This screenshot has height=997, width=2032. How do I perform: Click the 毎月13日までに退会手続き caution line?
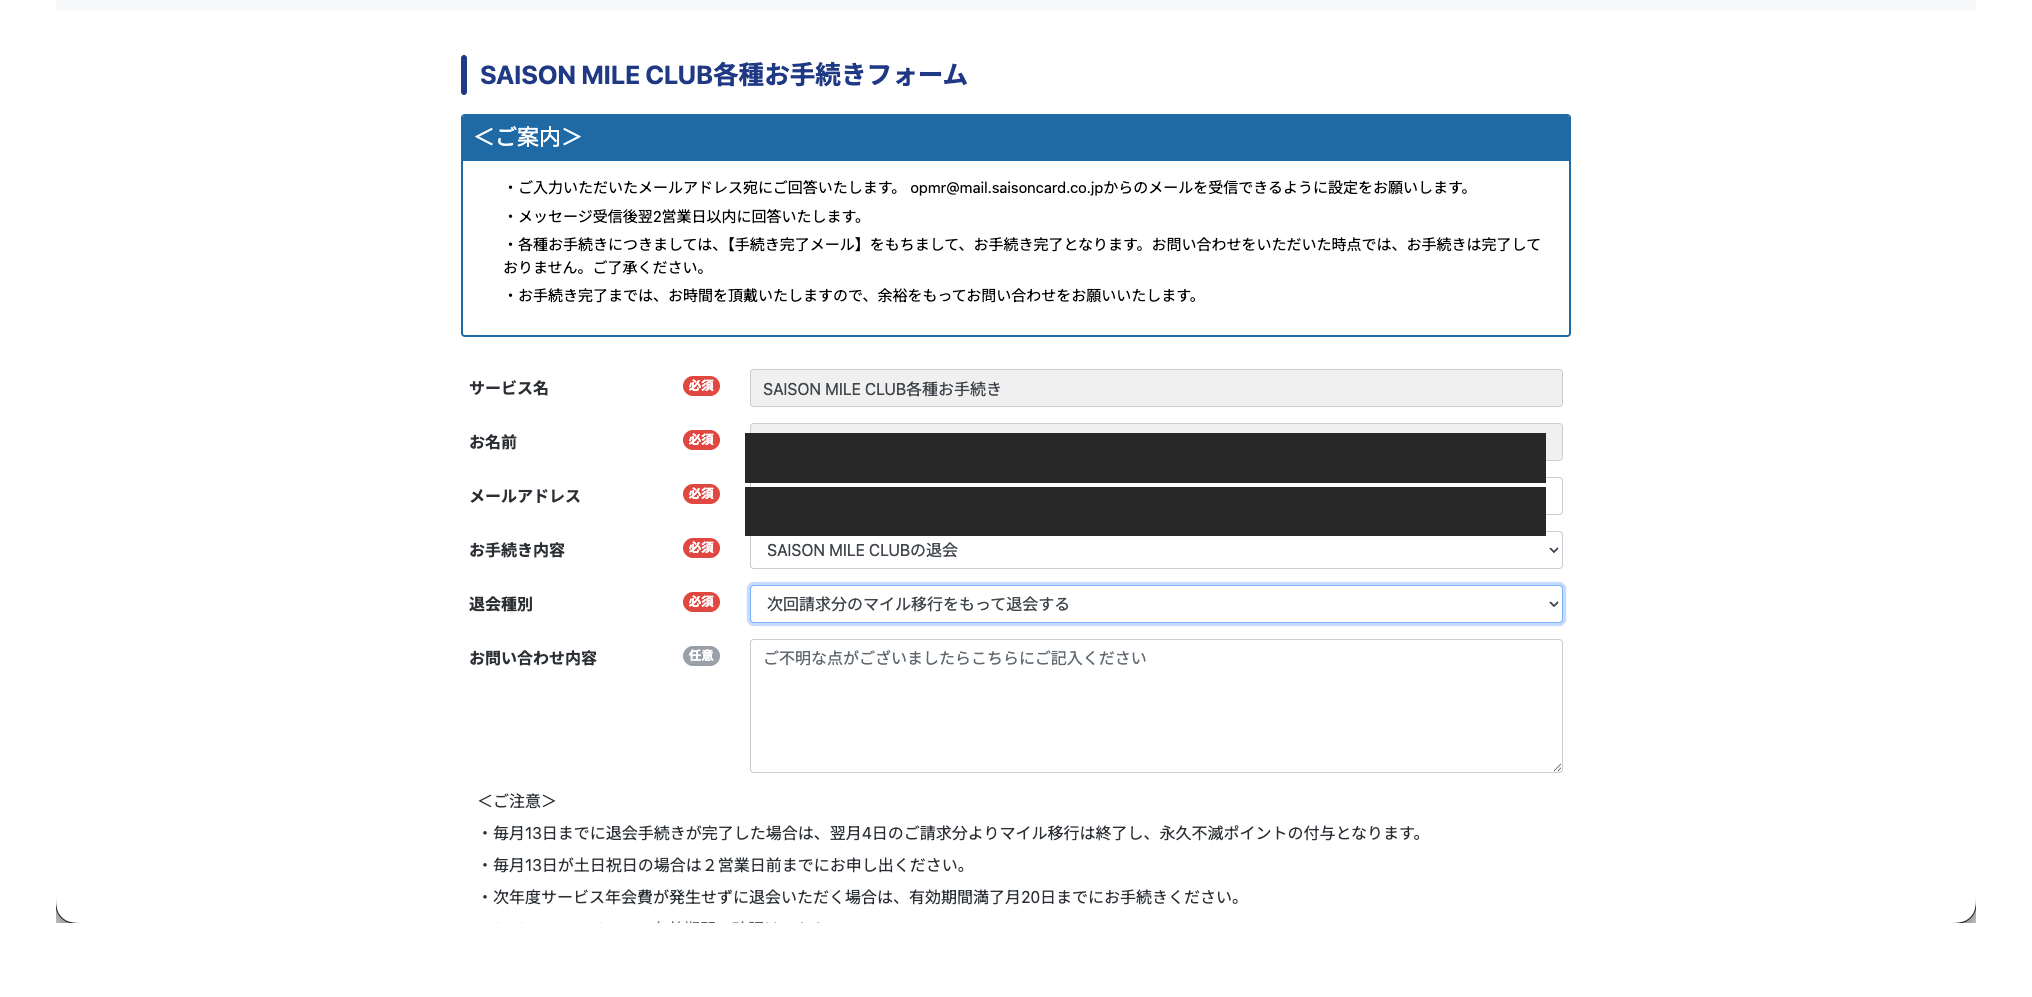point(952,833)
